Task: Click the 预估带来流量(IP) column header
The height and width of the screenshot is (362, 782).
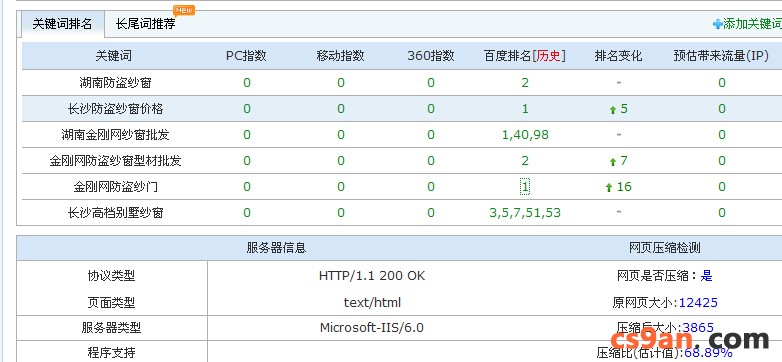Action: click(x=721, y=56)
